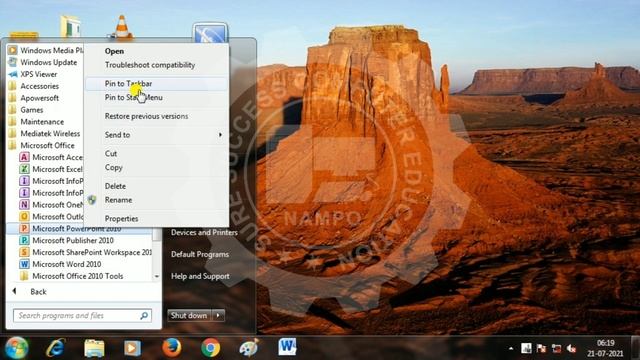Open the clock showing 06:19

605,348
